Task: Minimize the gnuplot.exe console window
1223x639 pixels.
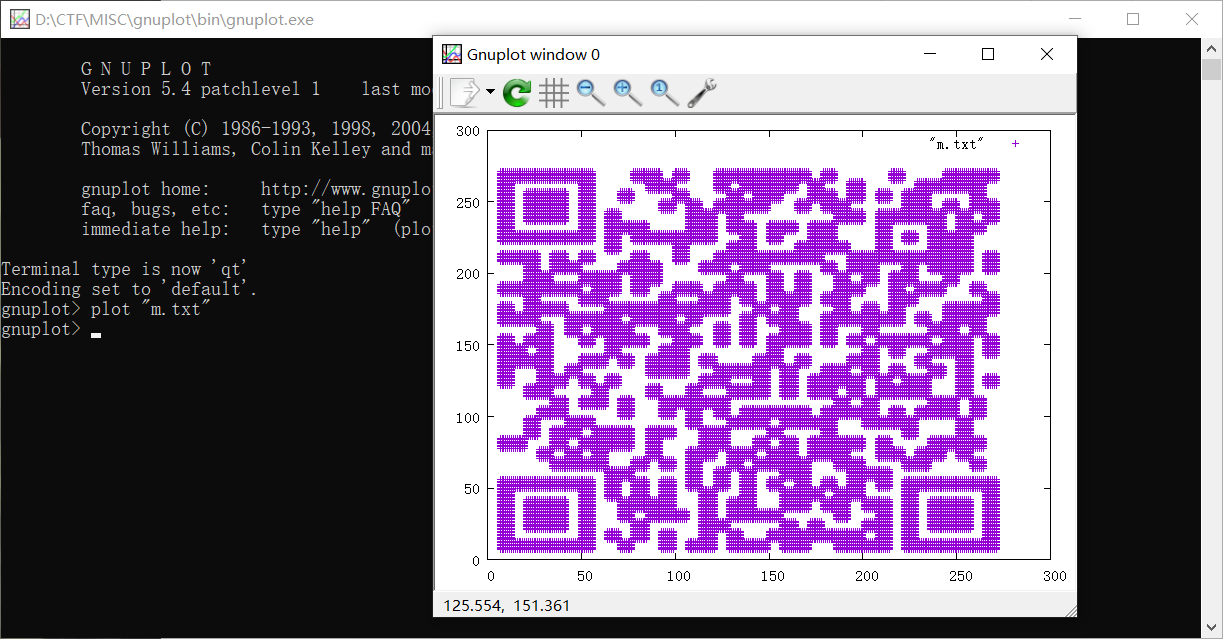Action: pos(1075,19)
